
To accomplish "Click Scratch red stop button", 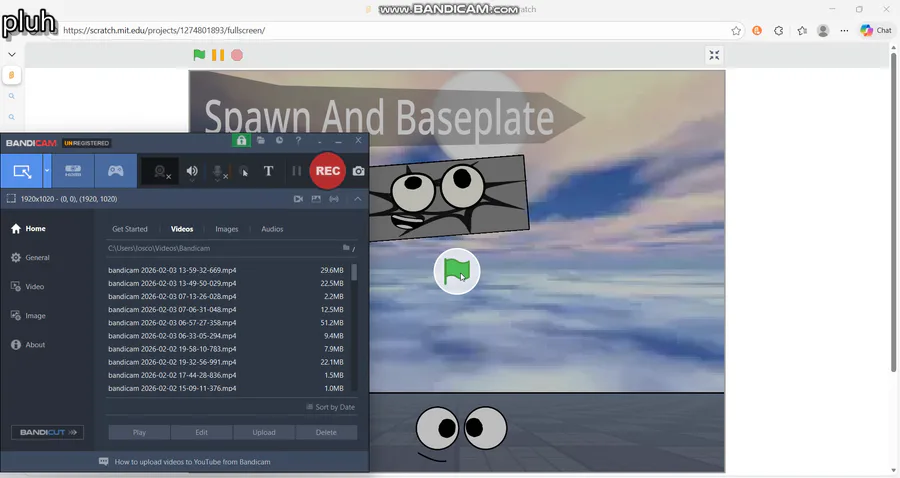I will [237, 55].
